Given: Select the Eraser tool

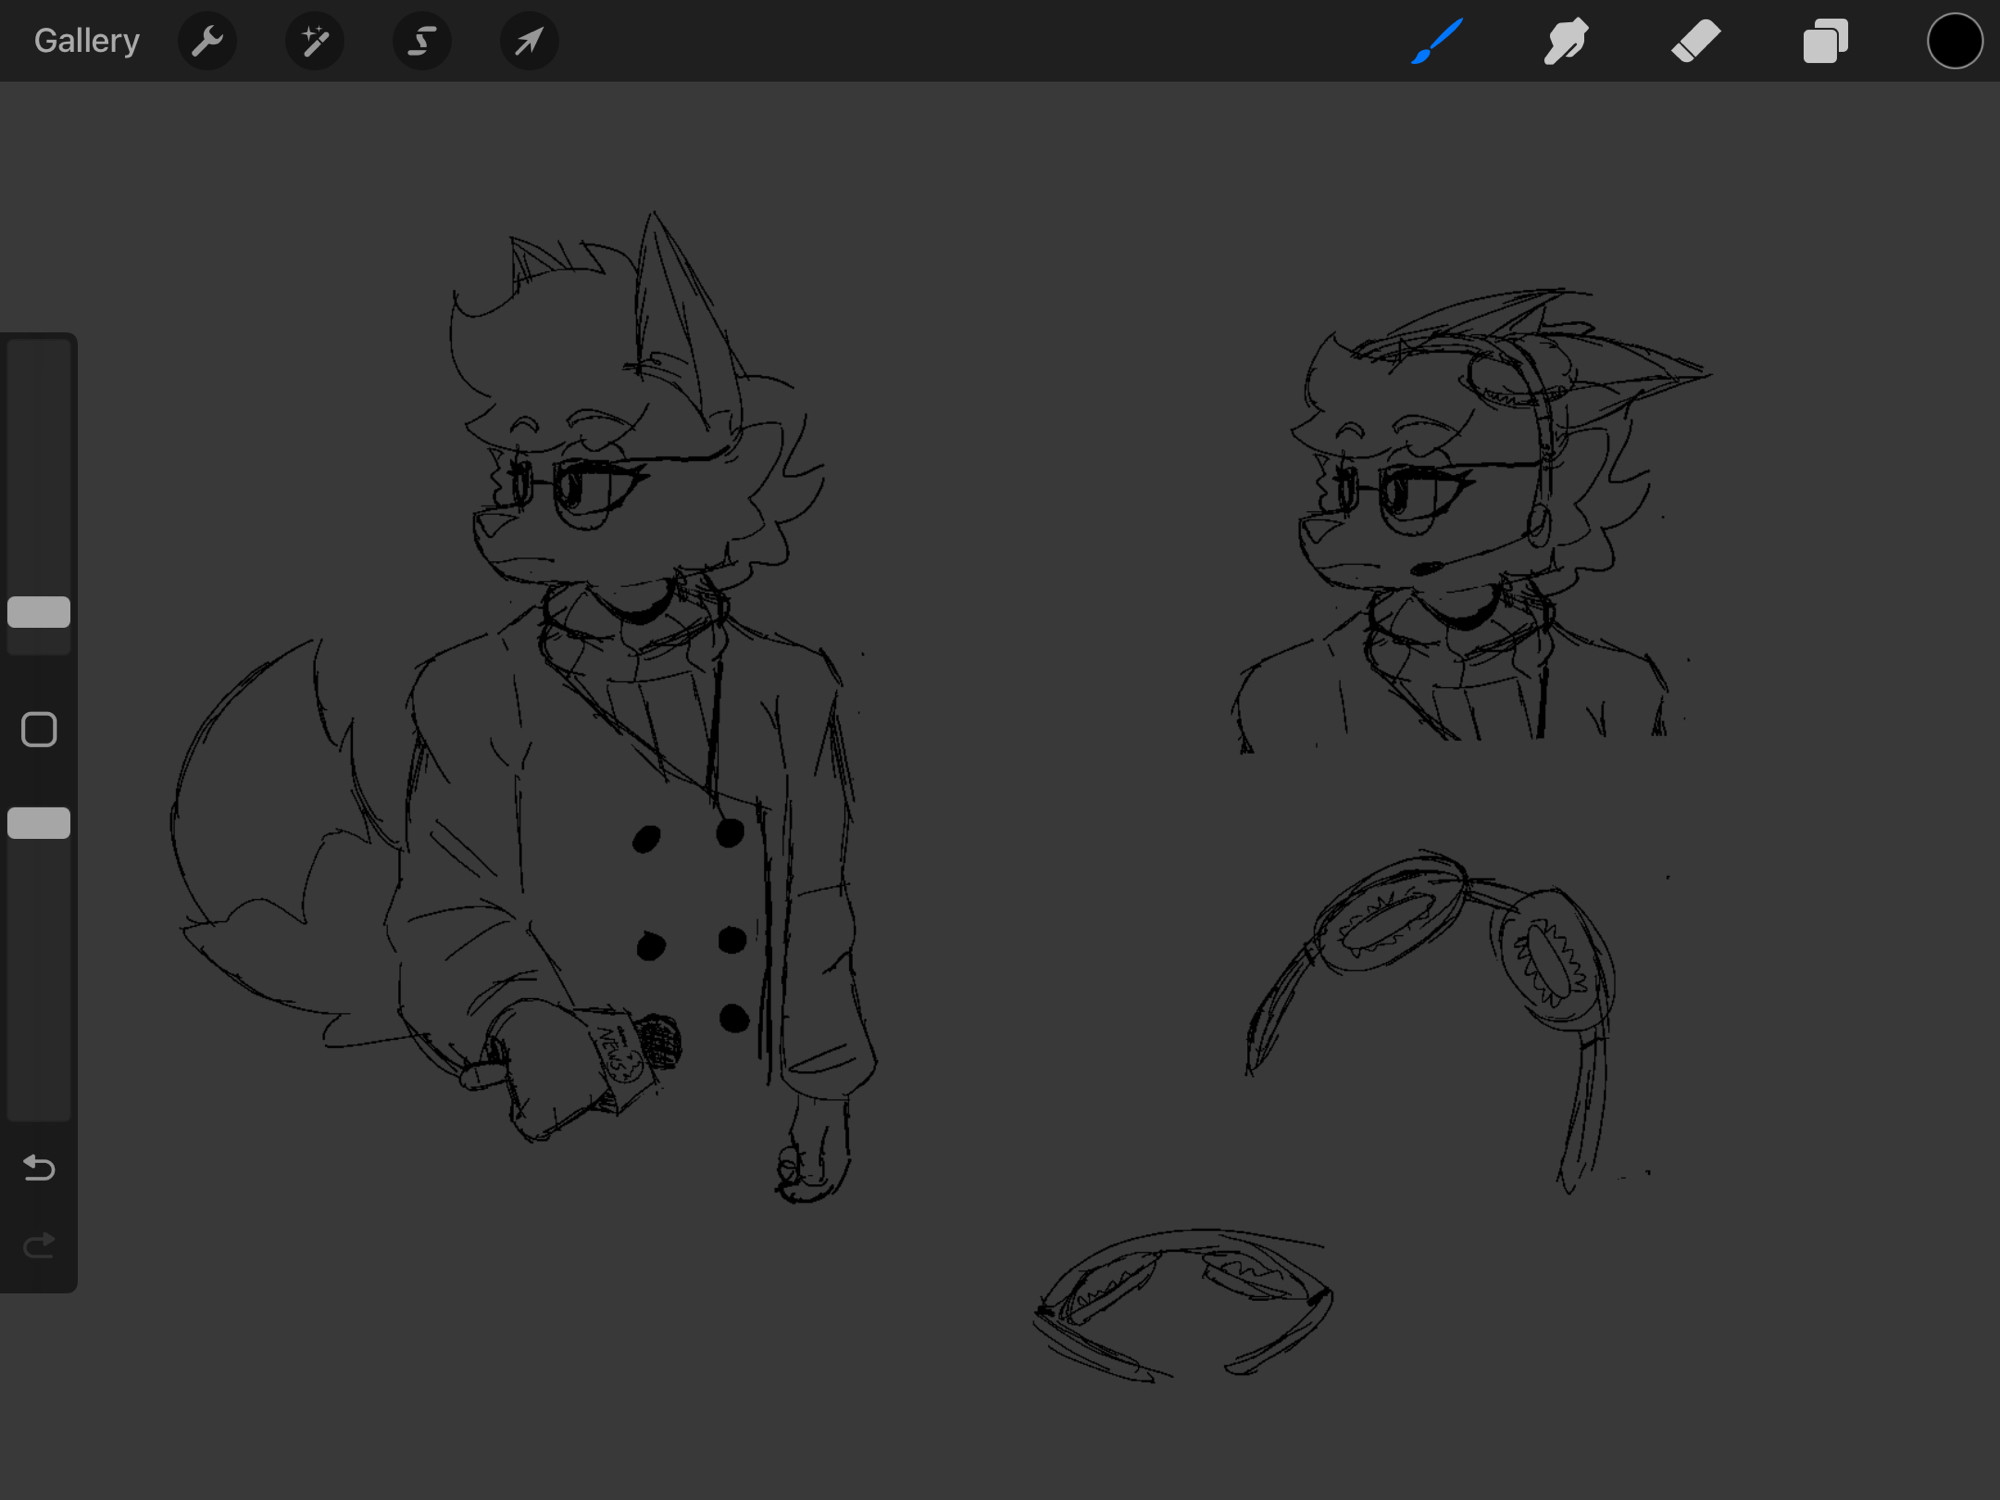Looking at the screenshot, I should 1695,41.
